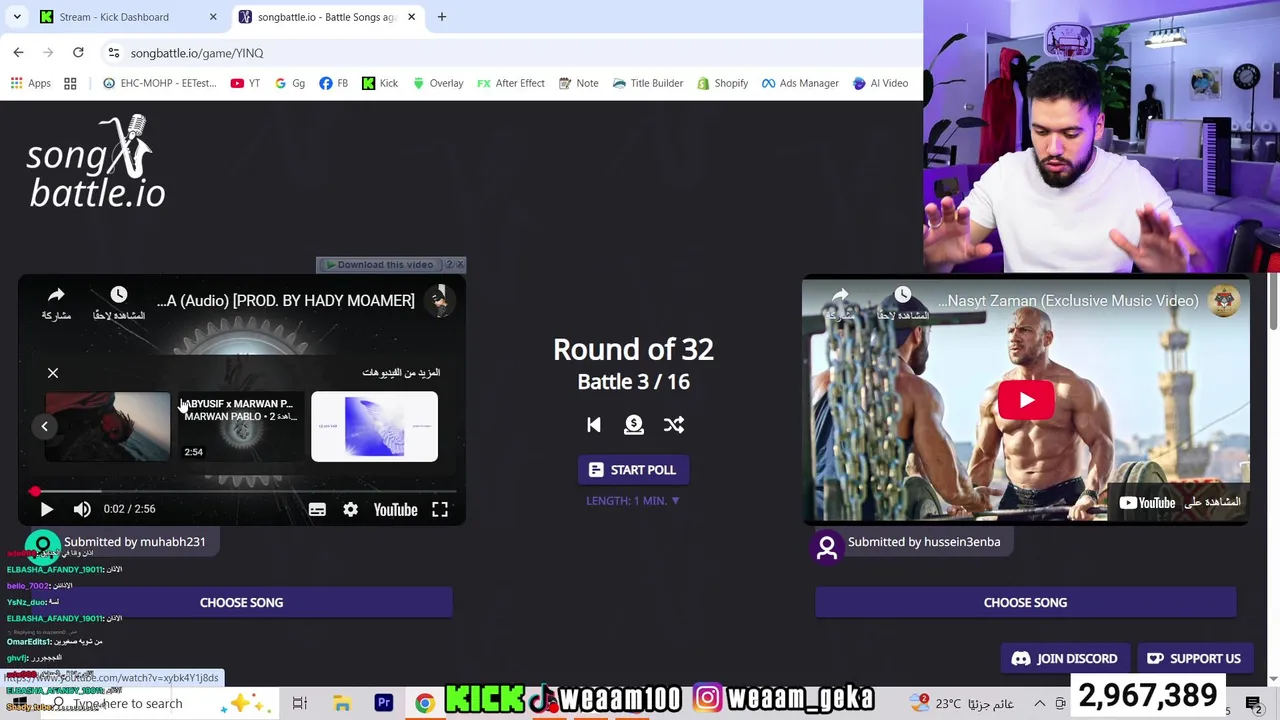Viewport: 1280px width, 720px height.
Task: Open the Overlay bookmark
Action: coord(438,83)
